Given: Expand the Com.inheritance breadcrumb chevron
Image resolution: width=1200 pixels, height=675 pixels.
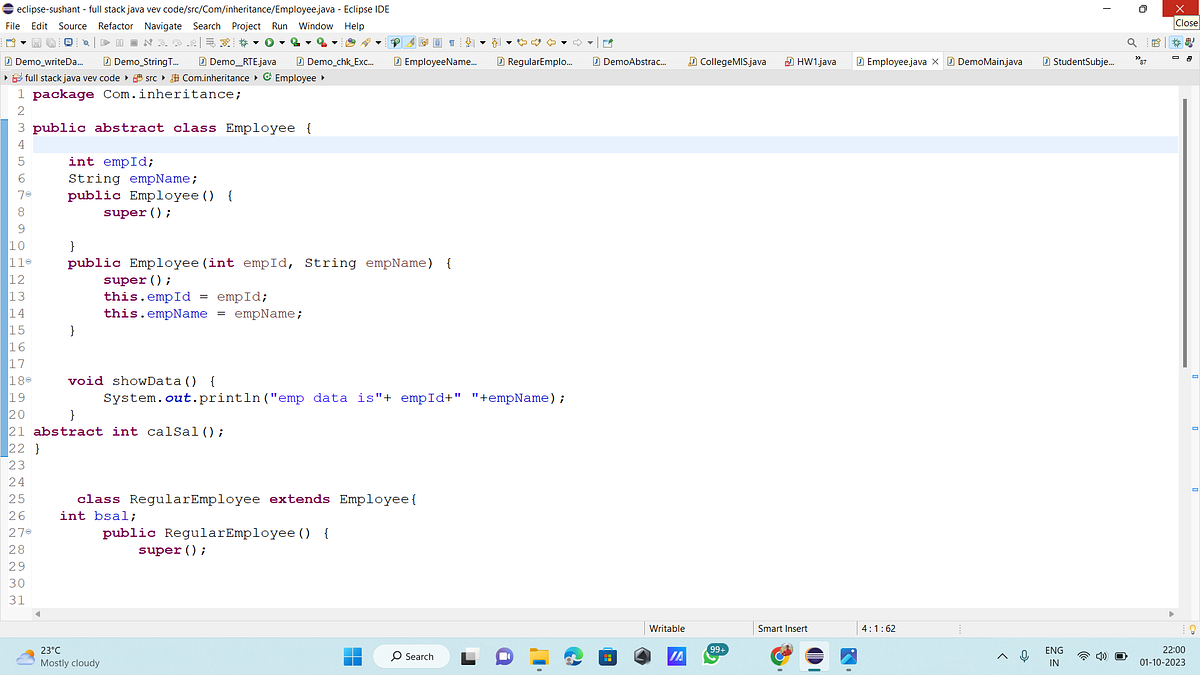Looking at the screenshot, I should coord(255,77).
